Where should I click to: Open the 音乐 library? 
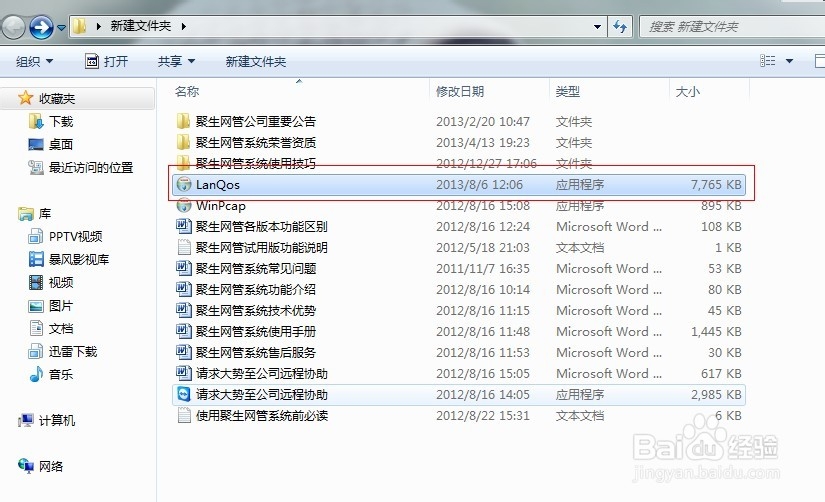point(61,375)
